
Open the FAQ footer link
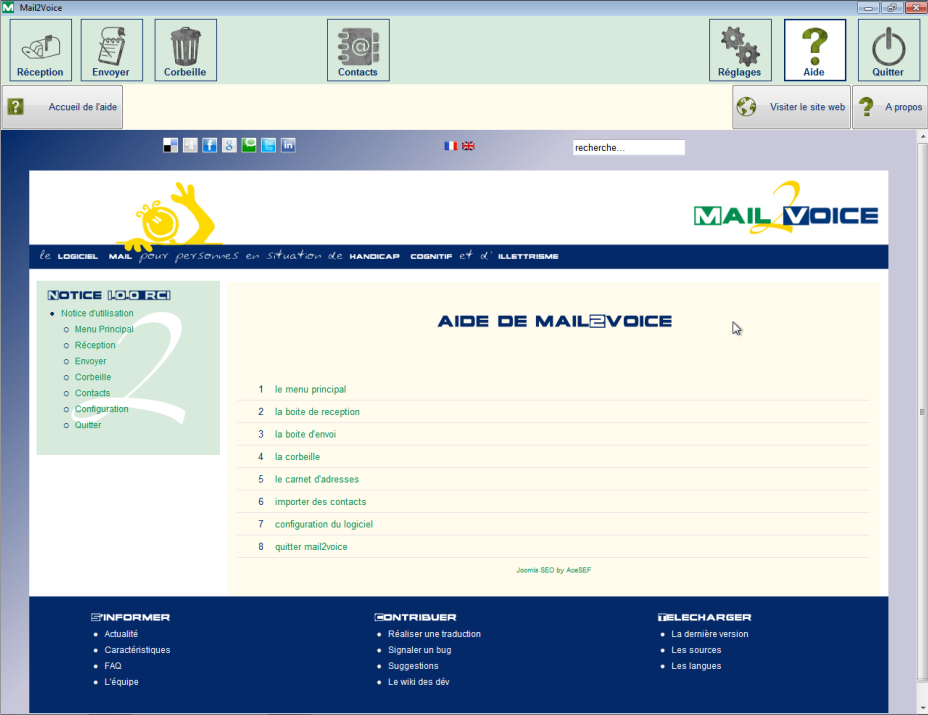click(x=112, y=666)
